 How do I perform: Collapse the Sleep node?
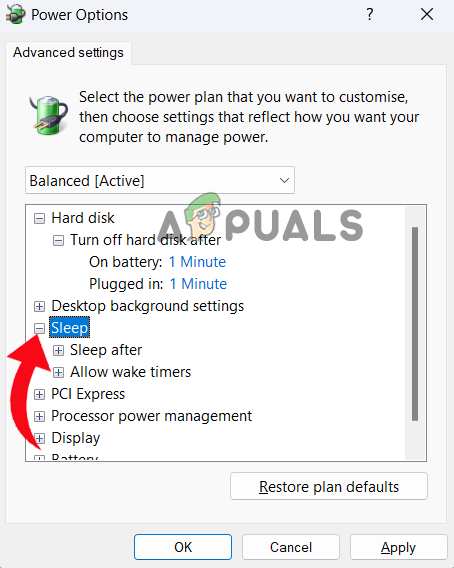tap(39, 329)
